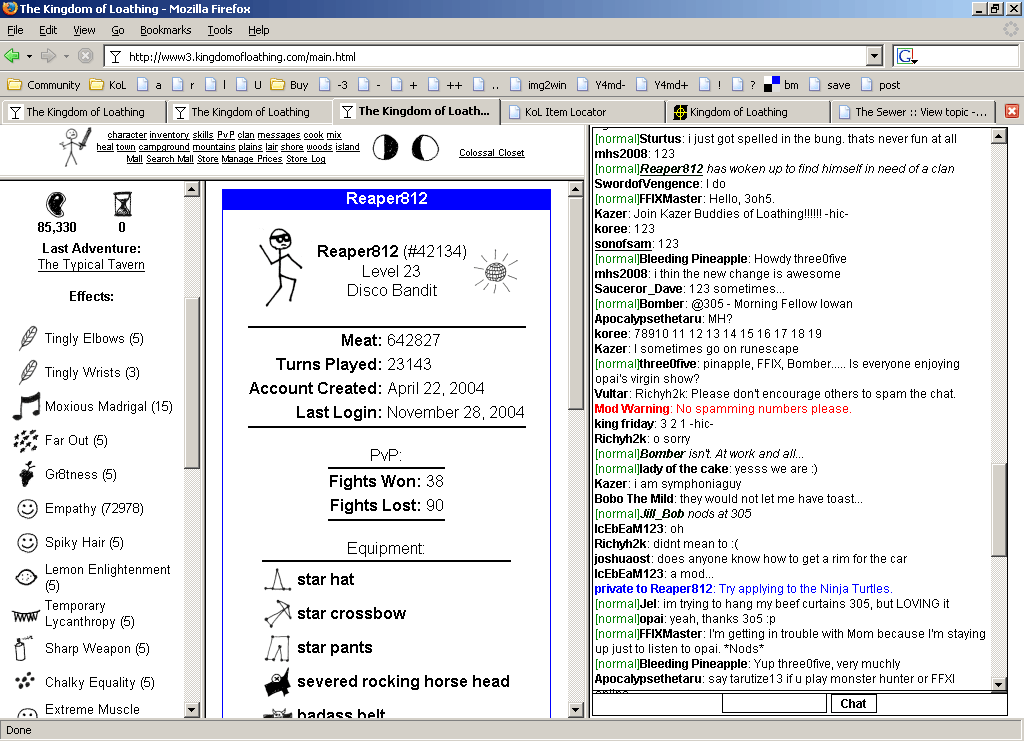Click the Forward navigation arrow
Viewport: 1024px width, 741px height.
click(x=48, y=56)
